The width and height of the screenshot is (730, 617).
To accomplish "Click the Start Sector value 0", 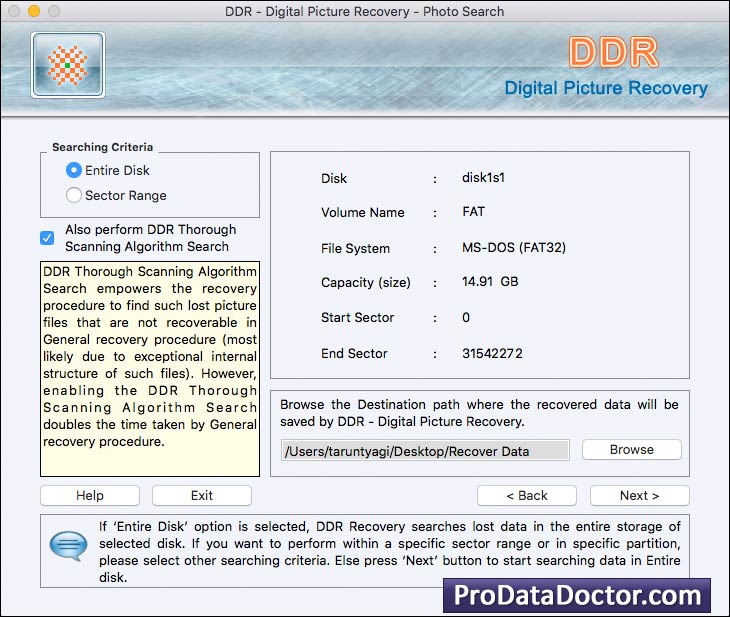I will click(466, 318).
